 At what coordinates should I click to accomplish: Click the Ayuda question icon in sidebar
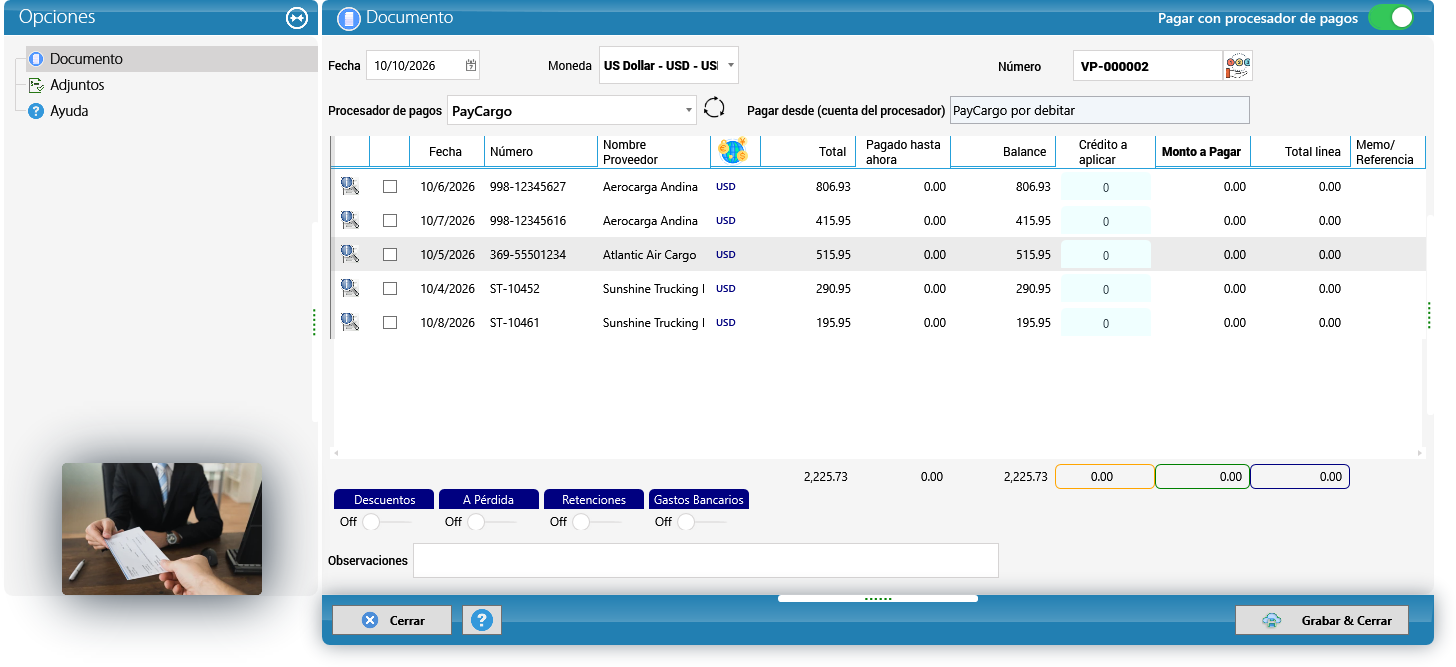pyautogui.click(x=36, y=111)
